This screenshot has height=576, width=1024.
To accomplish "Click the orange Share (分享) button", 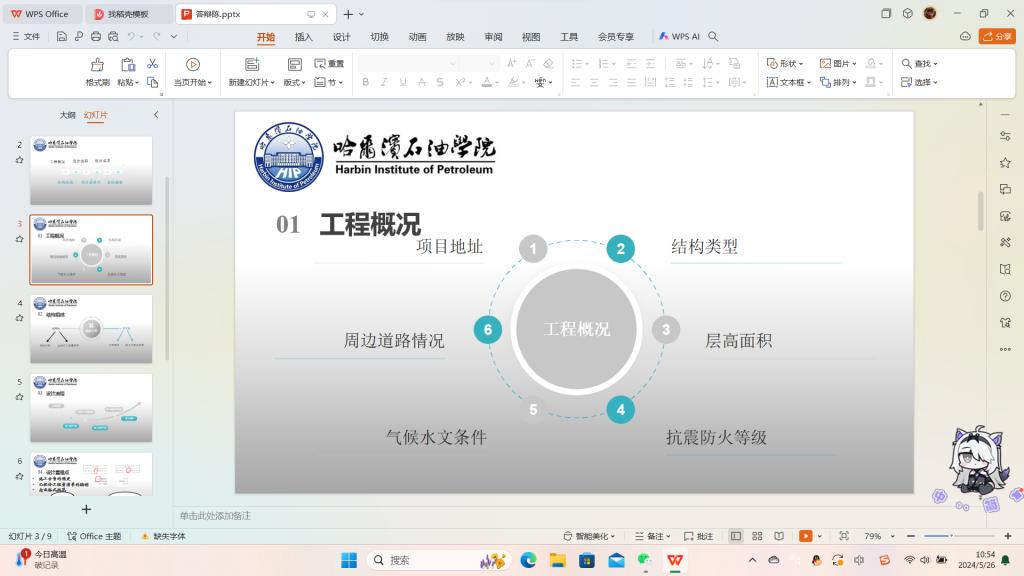I will point(997,36).
